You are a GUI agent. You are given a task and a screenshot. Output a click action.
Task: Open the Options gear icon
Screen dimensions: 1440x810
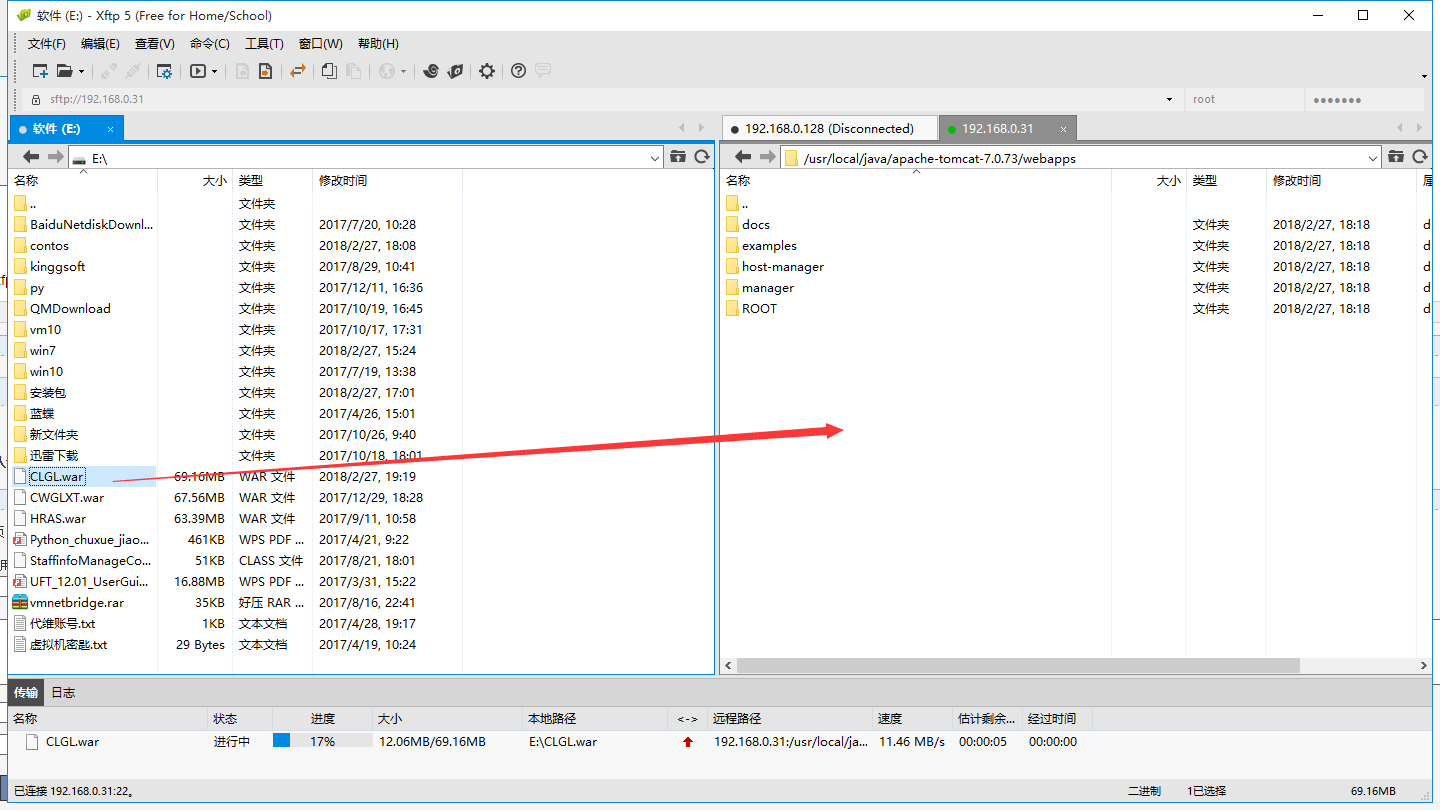click(487, 71)
